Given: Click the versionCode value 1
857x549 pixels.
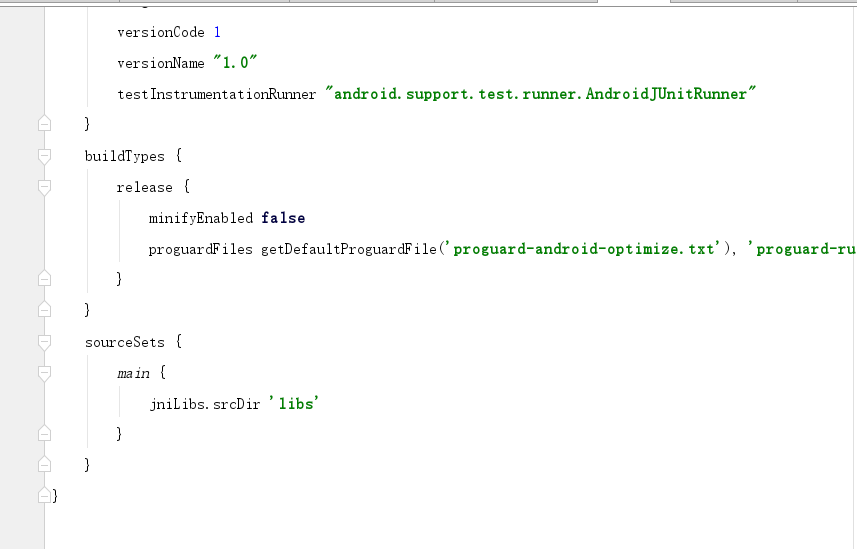Looking at the screenshot, I should pyautogui.click(x=217, y=32).
